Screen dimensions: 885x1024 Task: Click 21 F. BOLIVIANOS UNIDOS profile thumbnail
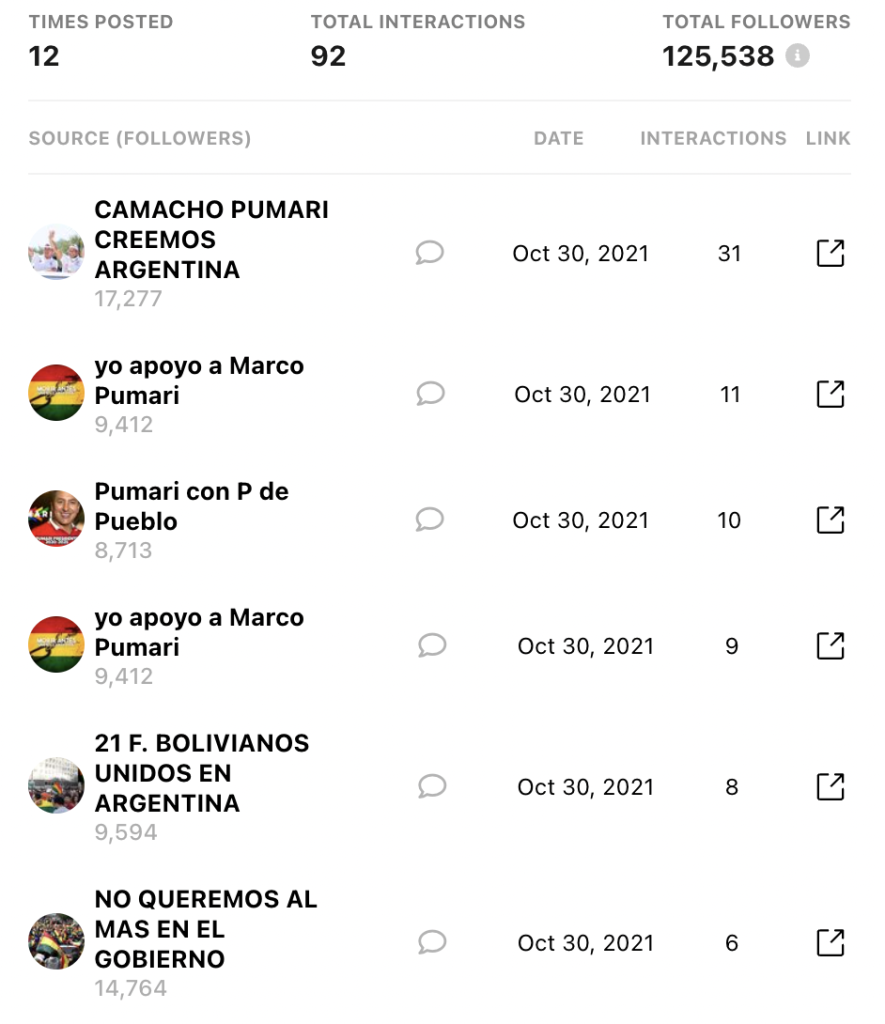[56, 786]
